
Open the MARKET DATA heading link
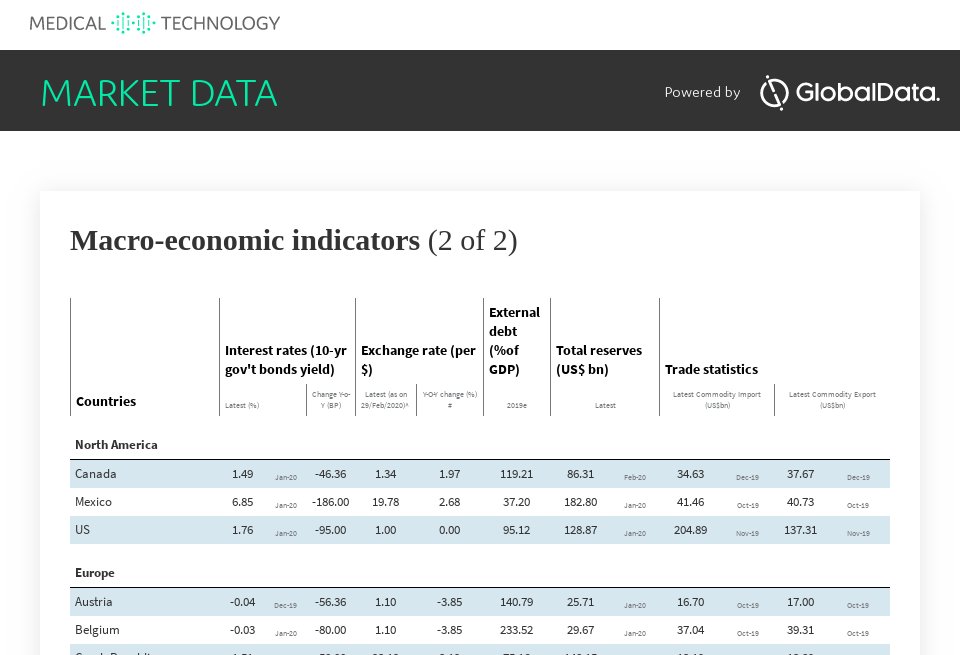tap(159, 93)
